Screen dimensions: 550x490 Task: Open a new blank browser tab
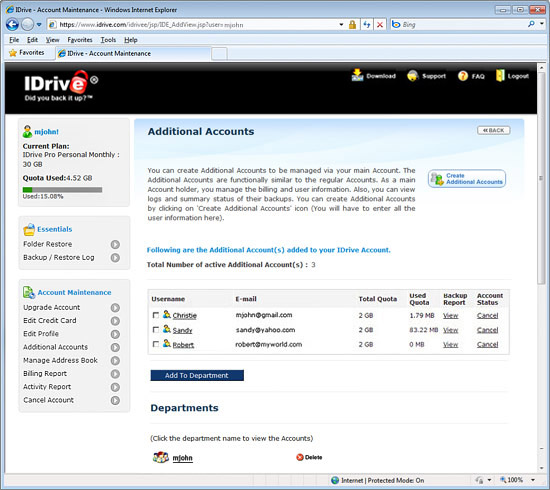point(219,54)
